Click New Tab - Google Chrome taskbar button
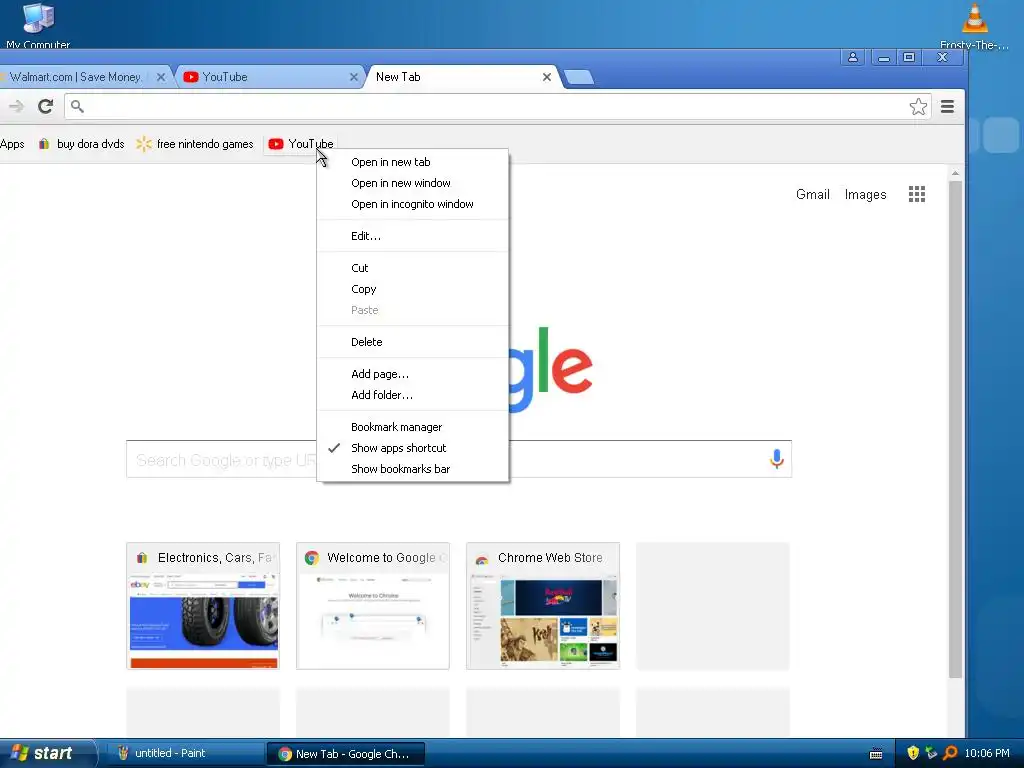Screen dimensions: 1024x768 [345, 754]
